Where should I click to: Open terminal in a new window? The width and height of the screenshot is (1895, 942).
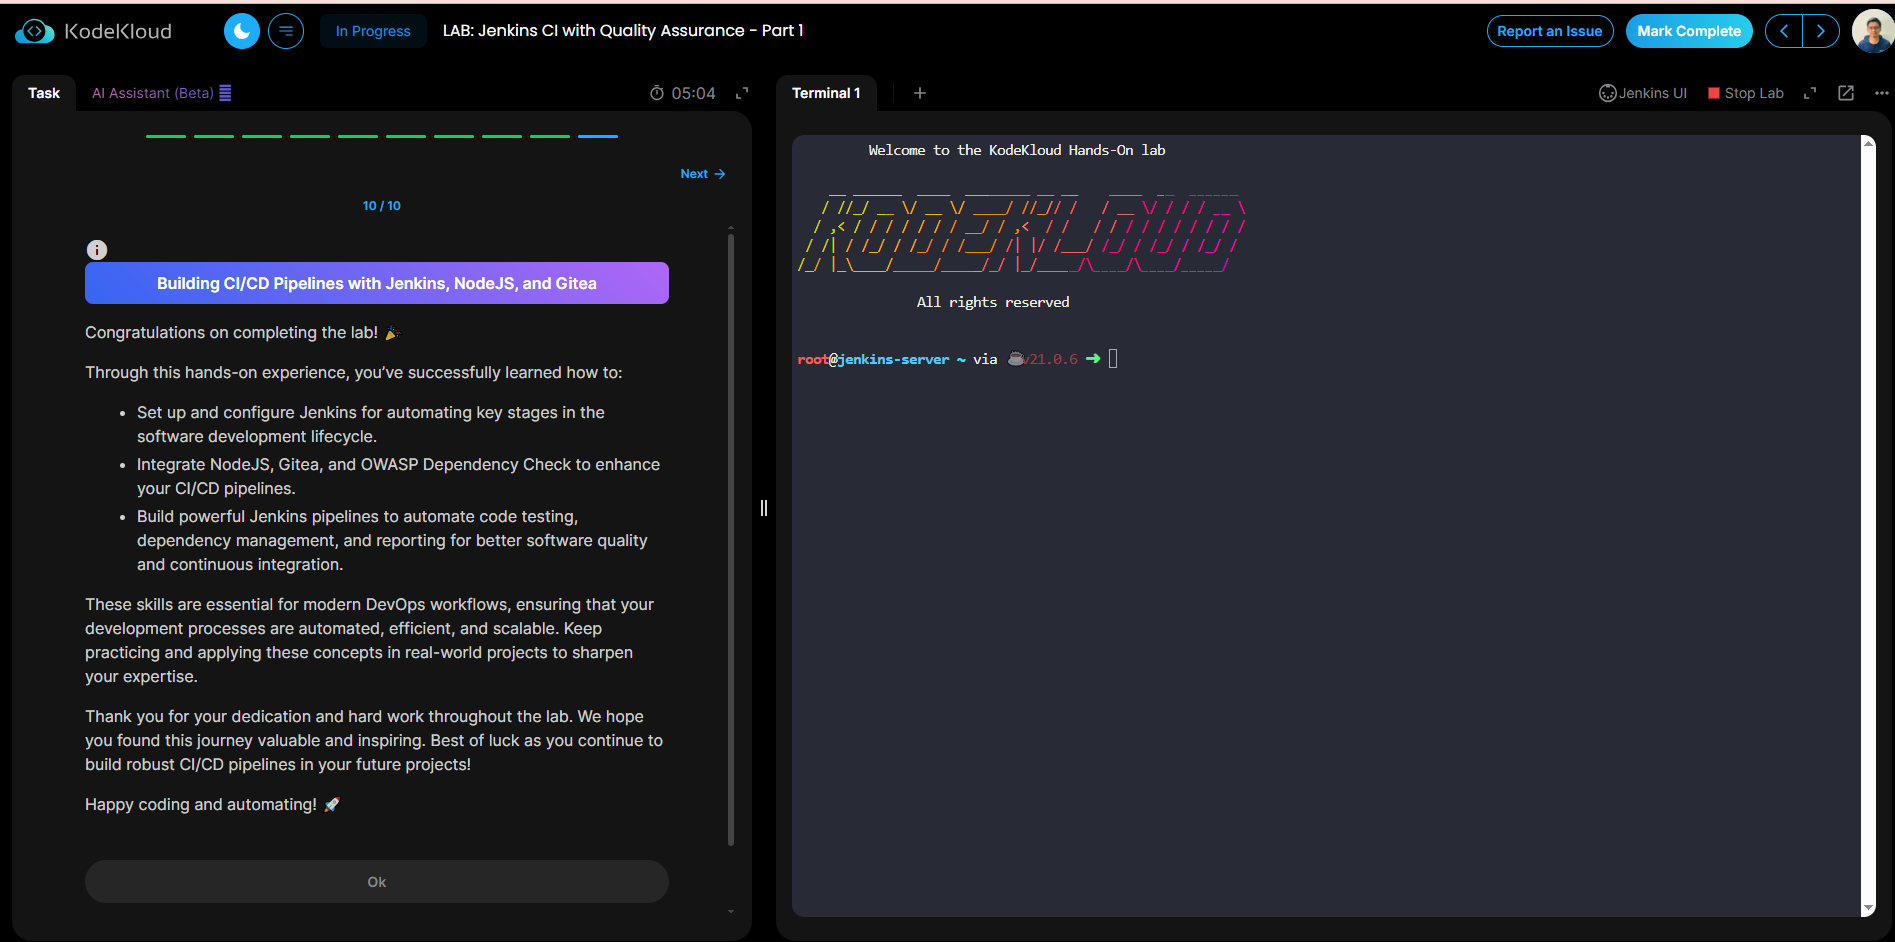[x=1846, y=93]
